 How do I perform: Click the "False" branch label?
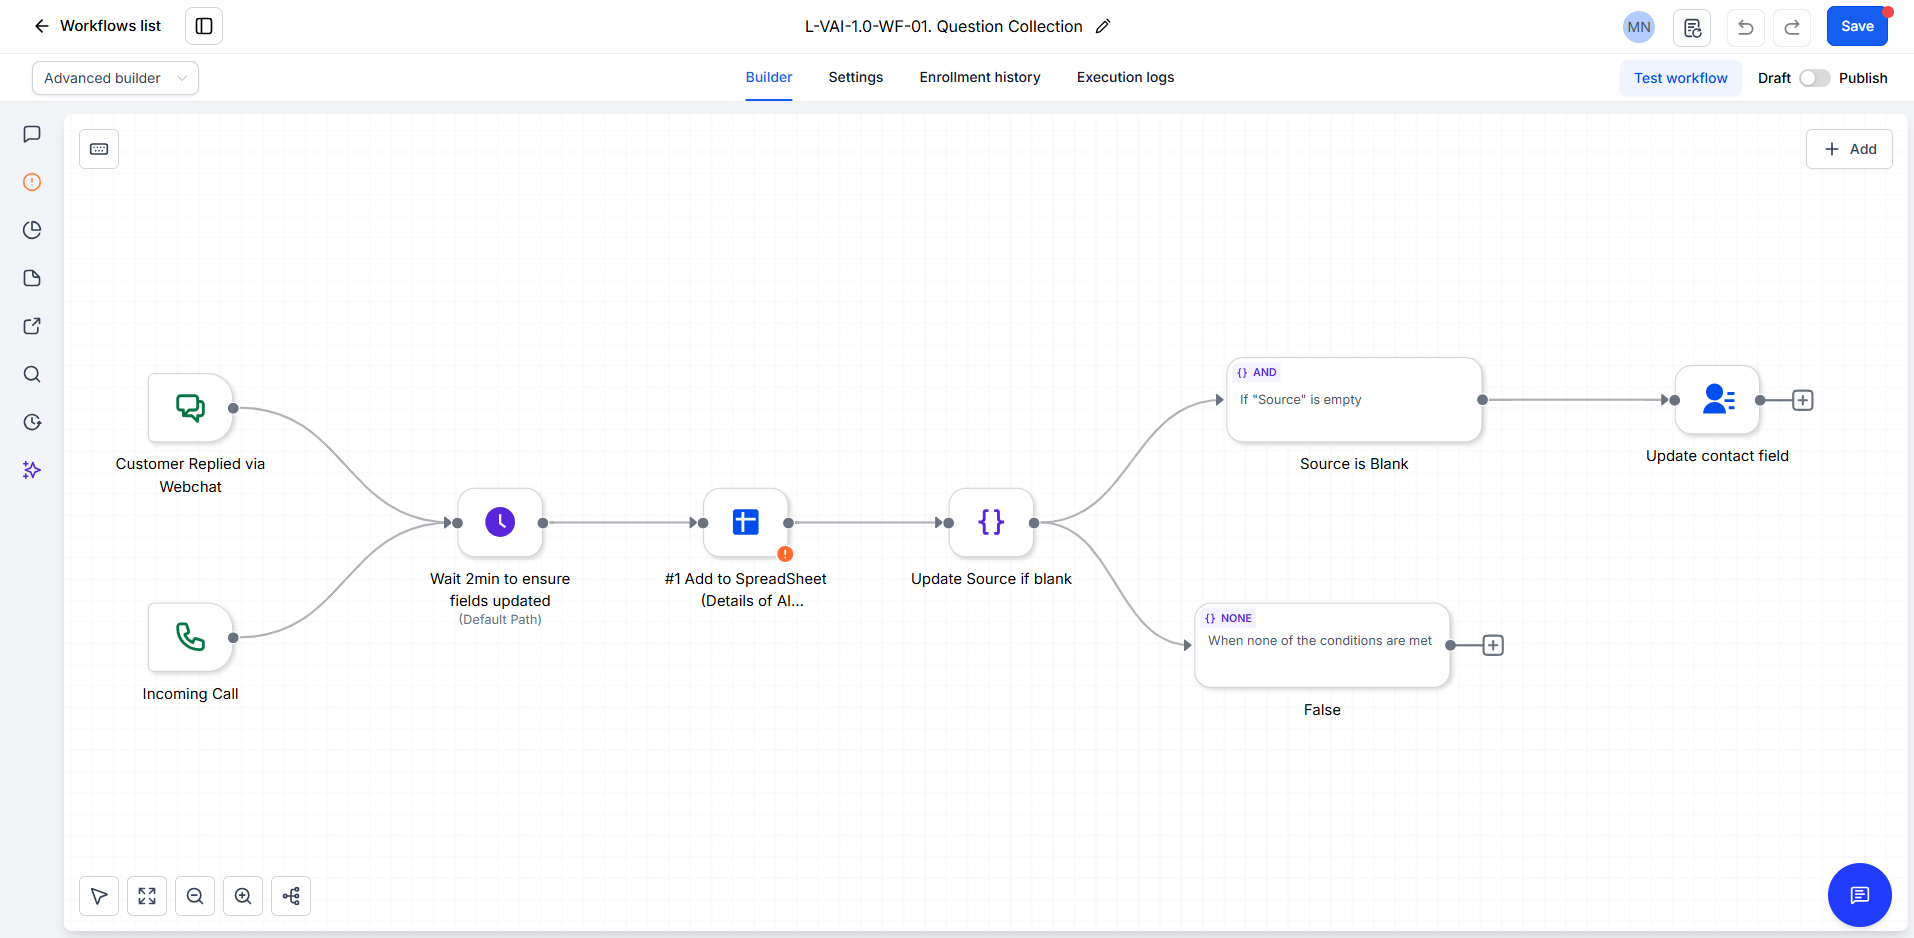tap(1322, 710)
